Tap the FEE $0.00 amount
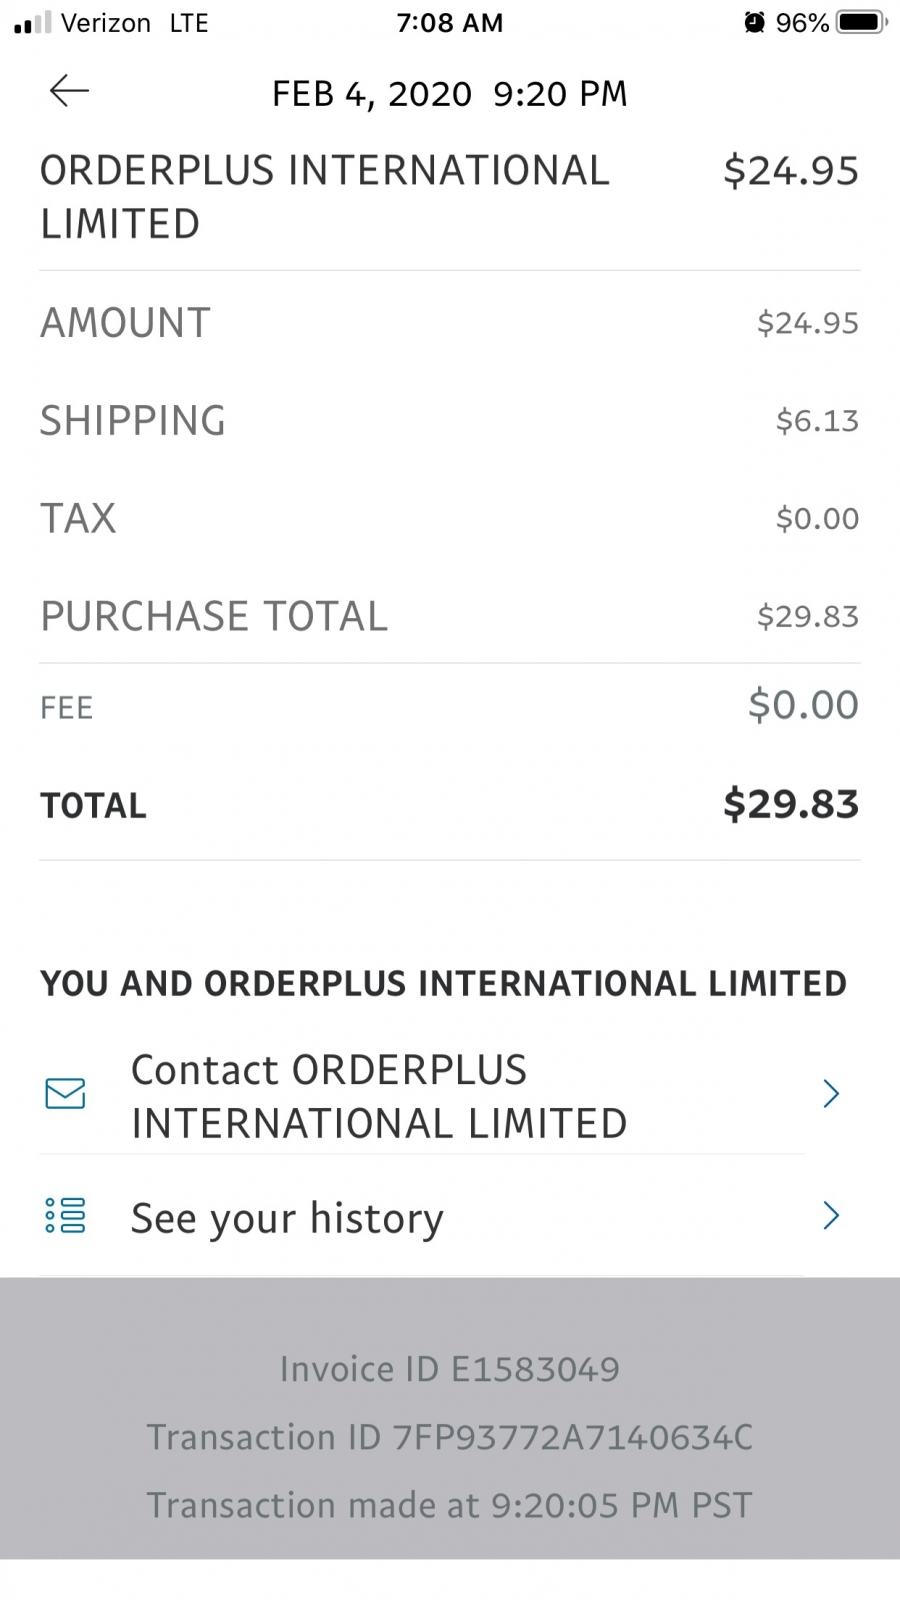The height and width of the screenshot is (1600, 900). pyautogui.click(x=803, y=705)
